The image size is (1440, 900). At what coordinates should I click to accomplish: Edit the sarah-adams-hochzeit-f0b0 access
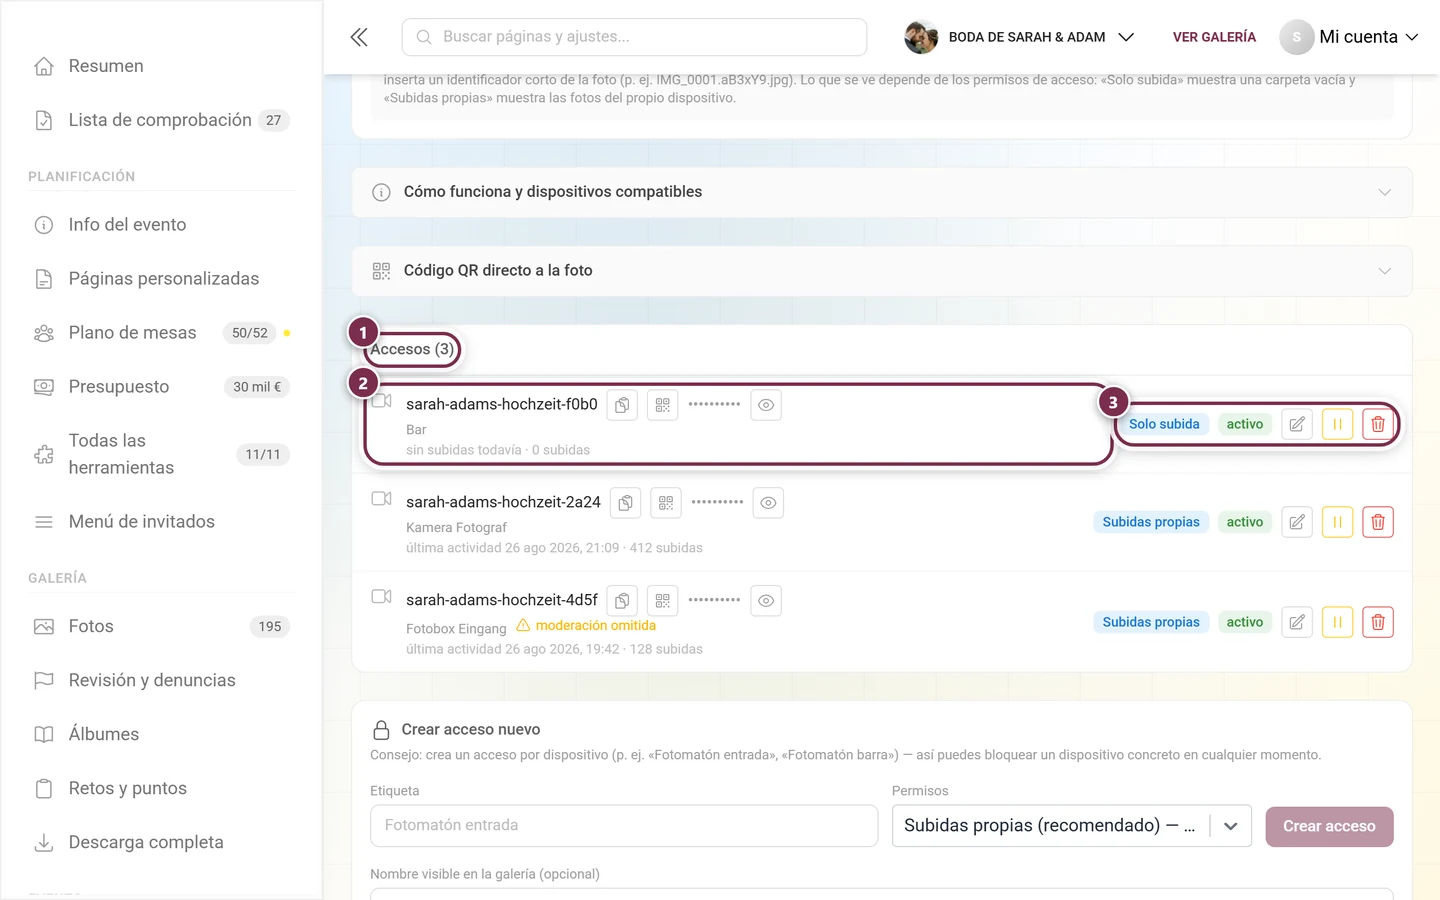[x=1297, y=424]
